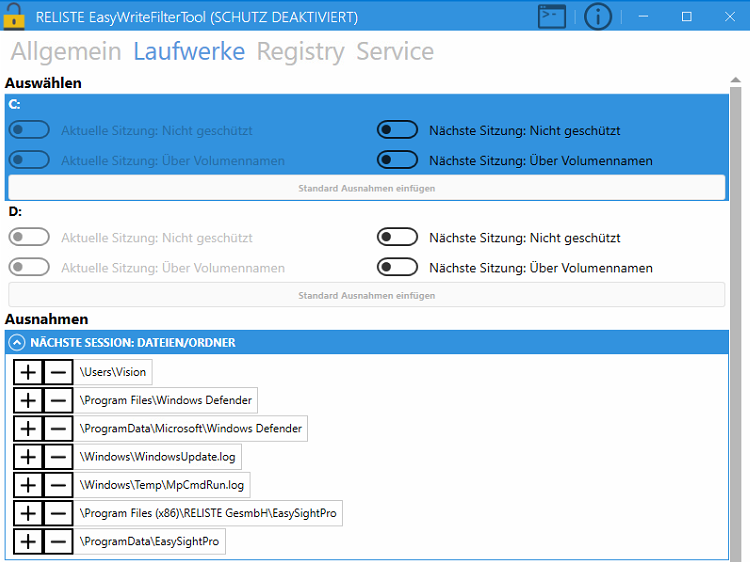750x562 pixels.
Task: Click plus icon beside \Program Files\Windows Defender
Action: click(29, 400)
